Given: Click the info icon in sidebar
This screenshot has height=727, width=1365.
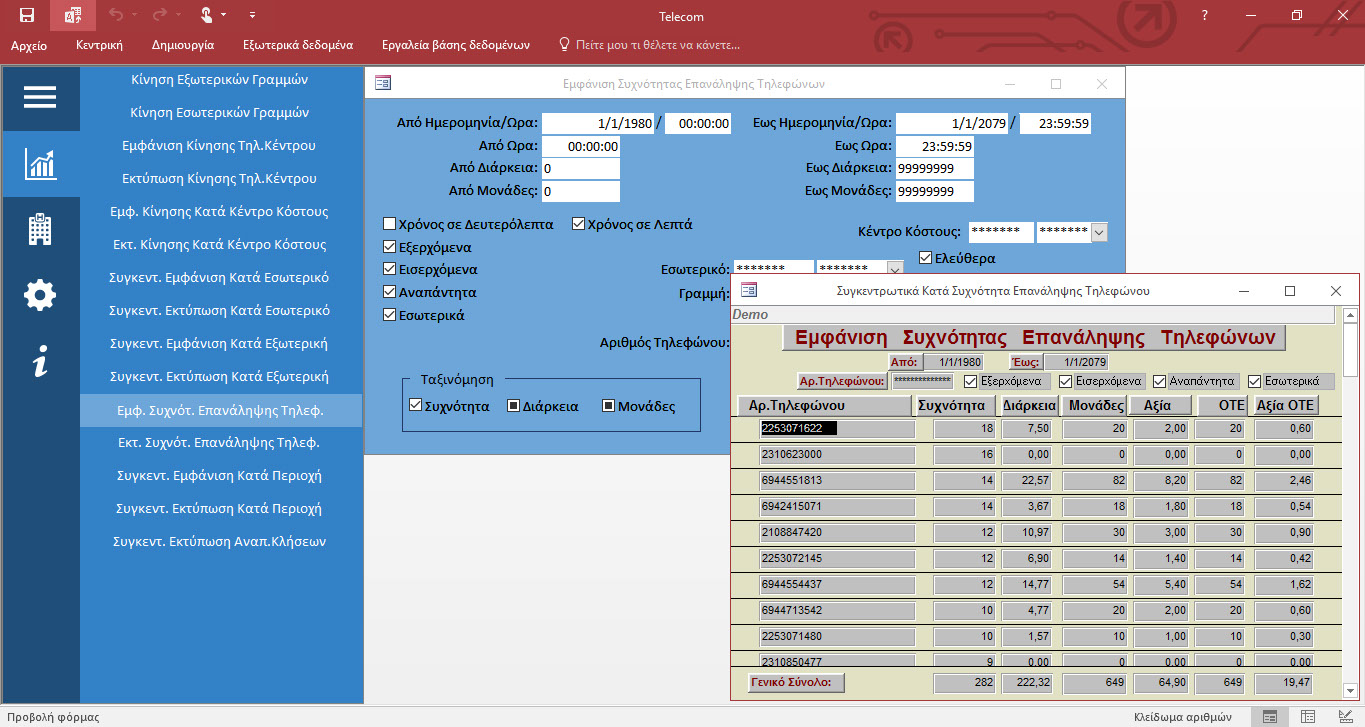Looking at the screenshot, I should 40,361.
